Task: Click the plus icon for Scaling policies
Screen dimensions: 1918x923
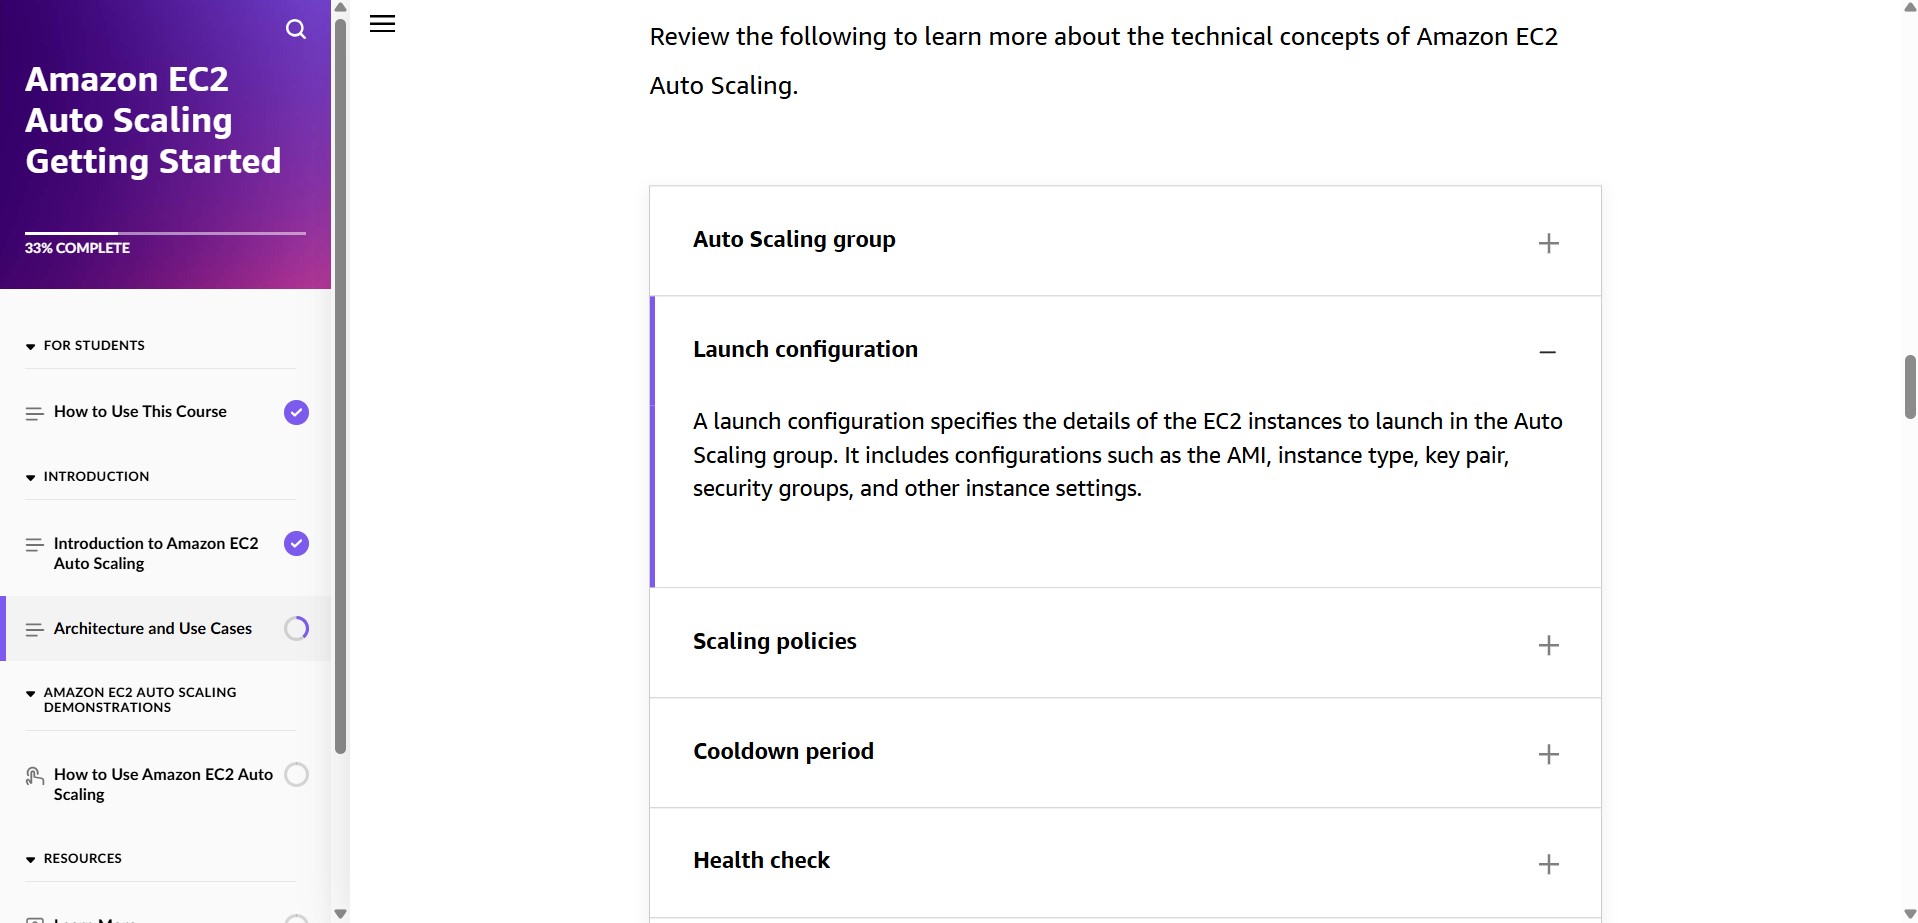Action: point(1548,645)
